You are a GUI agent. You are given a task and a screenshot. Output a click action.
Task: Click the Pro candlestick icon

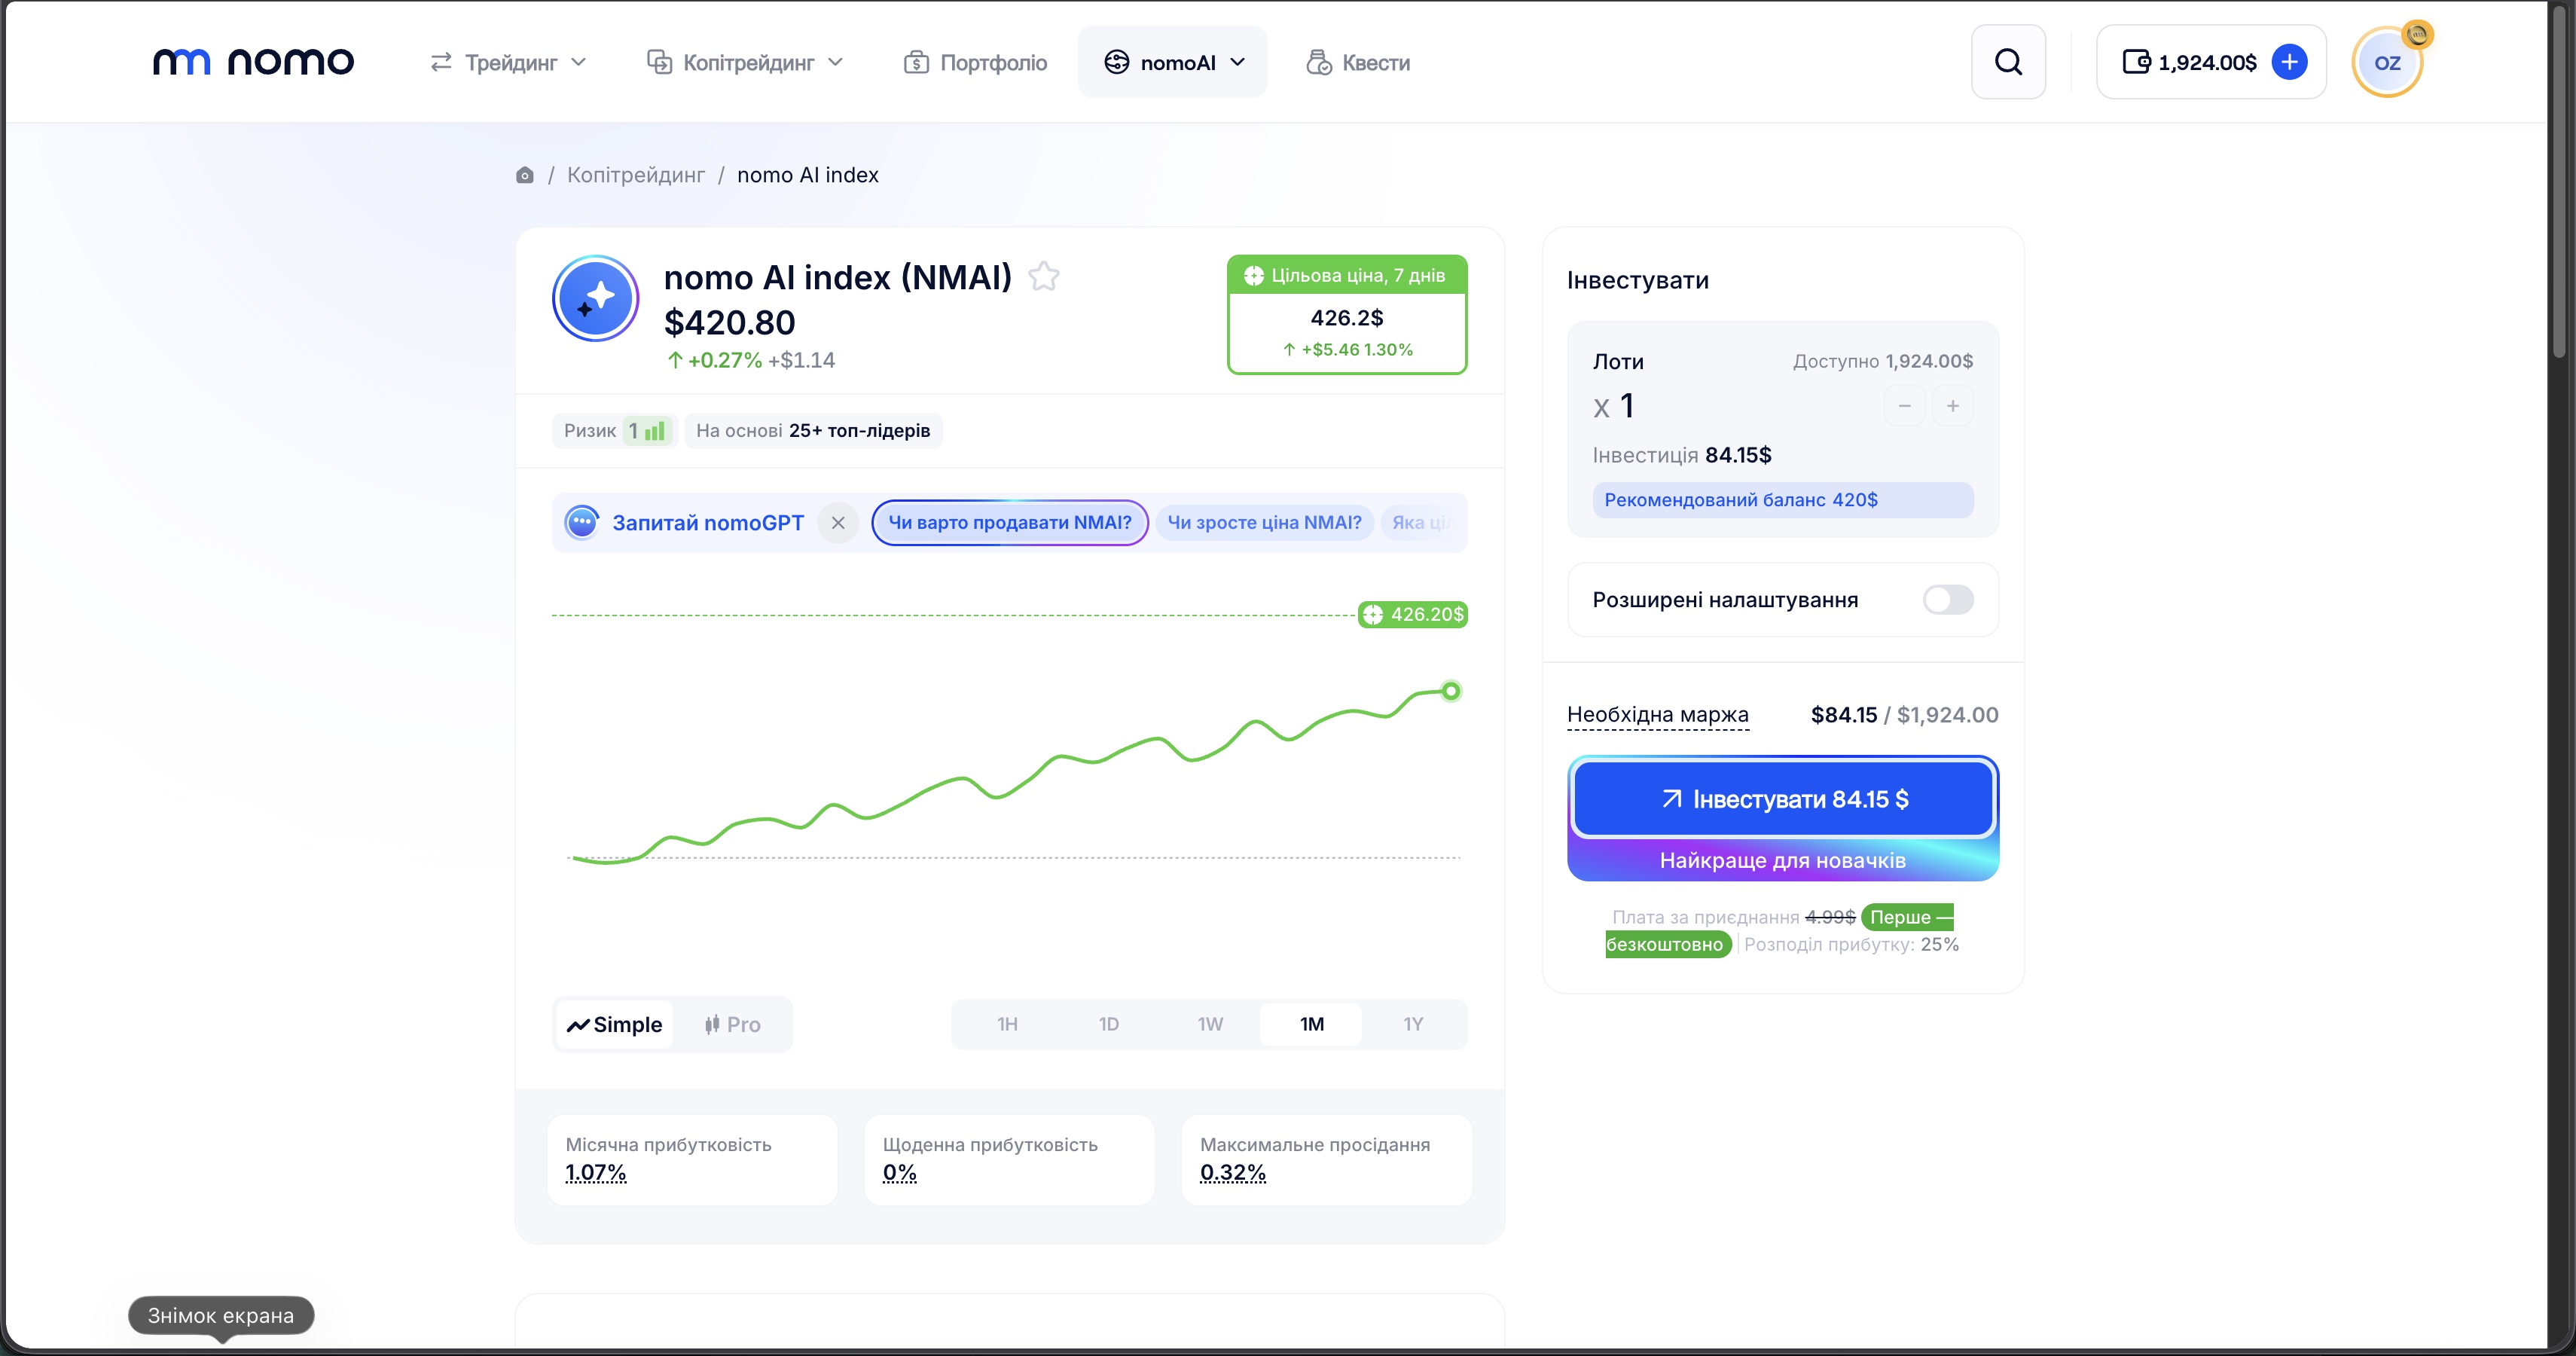point(712,1024)
